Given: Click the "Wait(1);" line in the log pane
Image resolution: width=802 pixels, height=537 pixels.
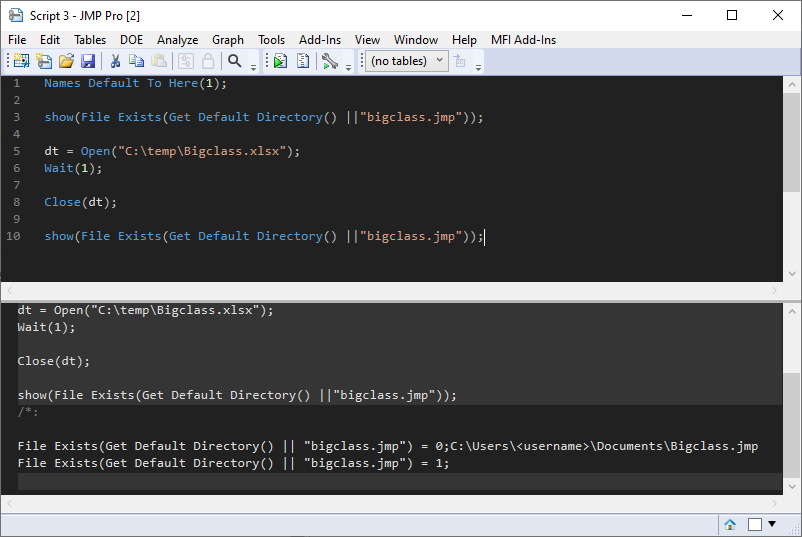Looking at the screenshot, I should 47,327.
